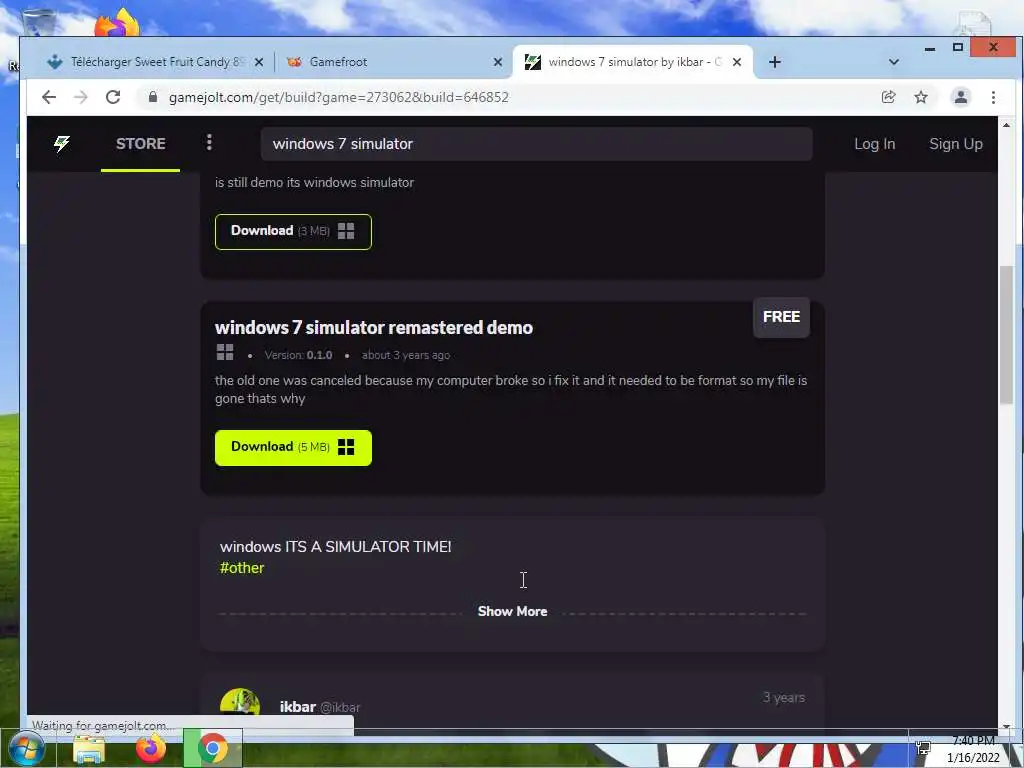Click the 'Version: 0.1.0' text

298,355
